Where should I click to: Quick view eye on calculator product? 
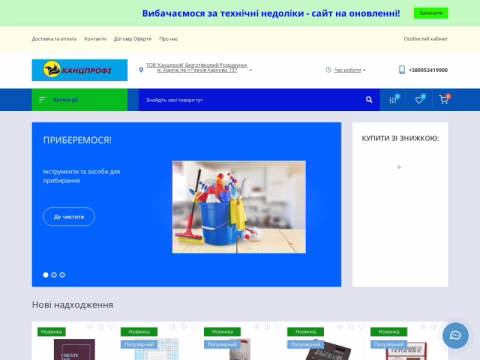[x=340, y=327]
